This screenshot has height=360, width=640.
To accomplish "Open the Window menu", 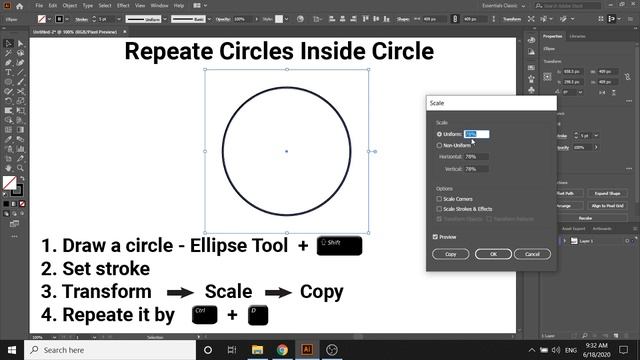I will point(159,6).
